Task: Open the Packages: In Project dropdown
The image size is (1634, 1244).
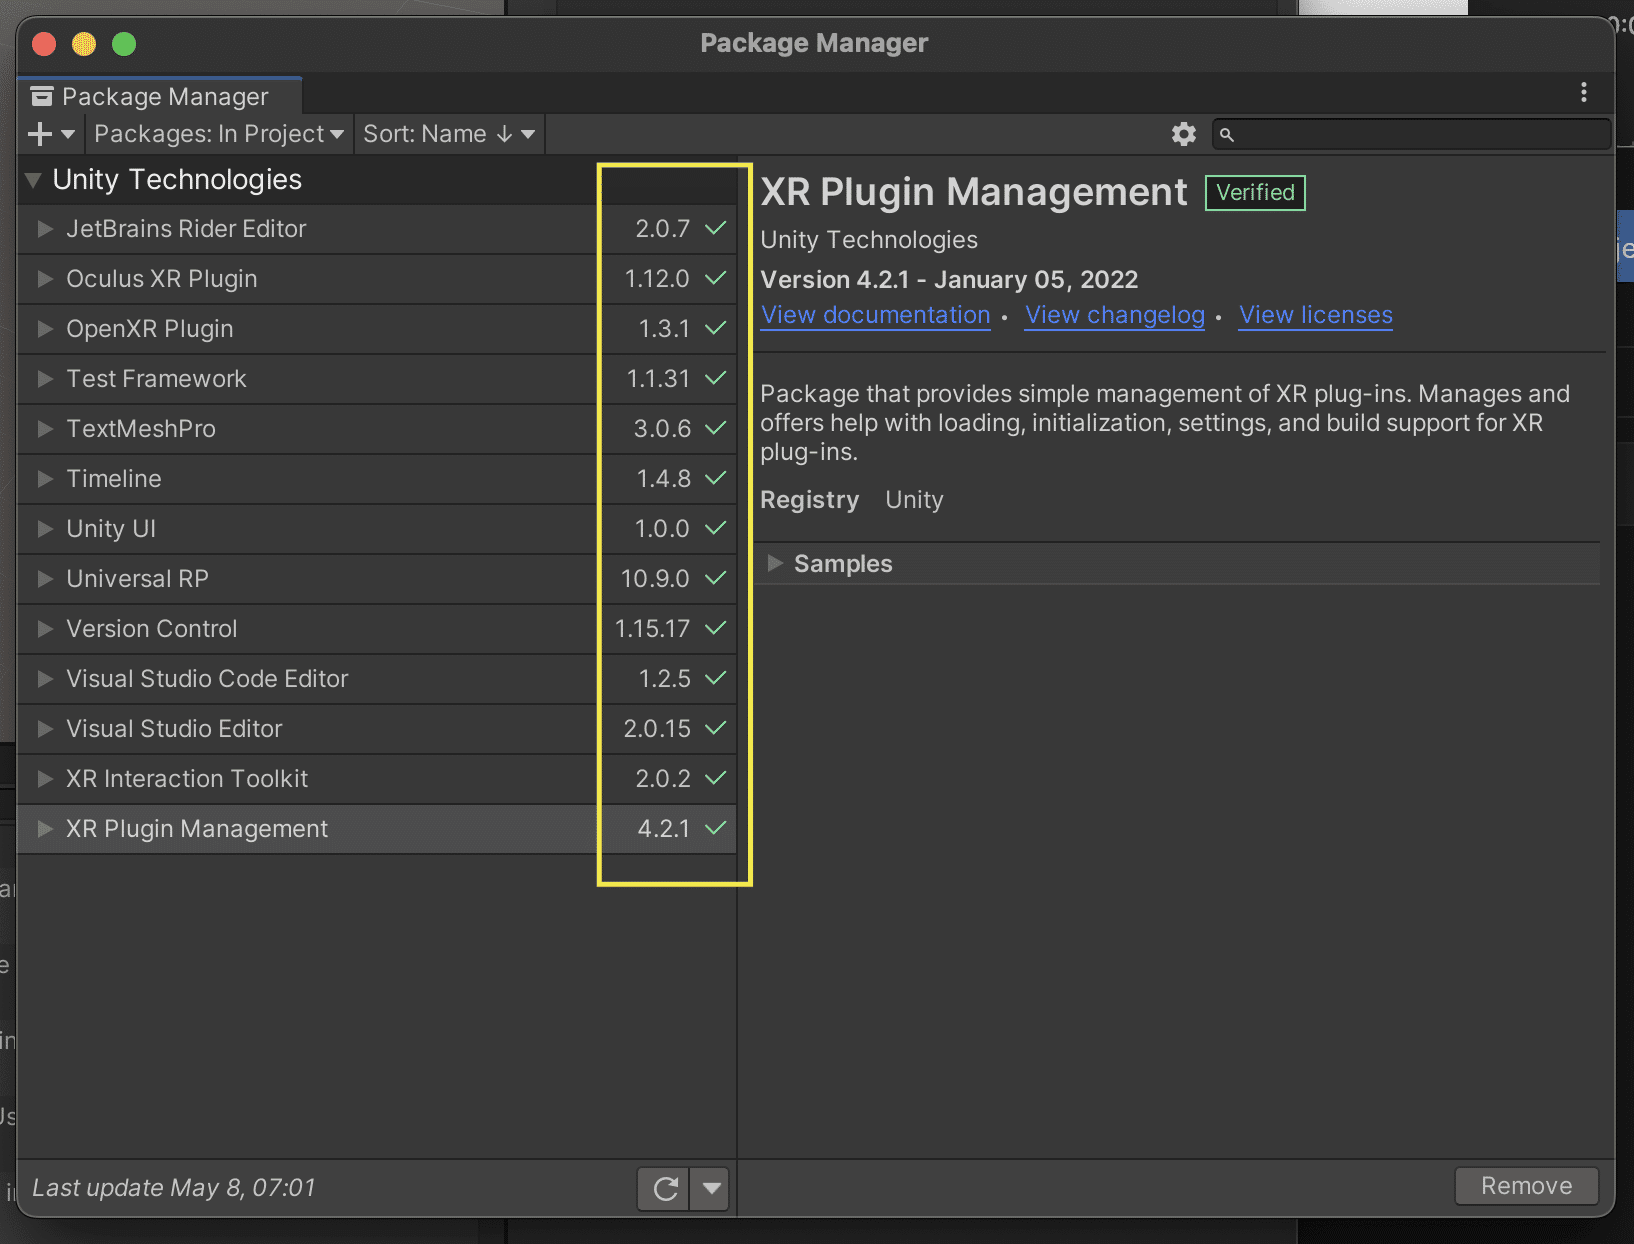Action: (219, 134)
